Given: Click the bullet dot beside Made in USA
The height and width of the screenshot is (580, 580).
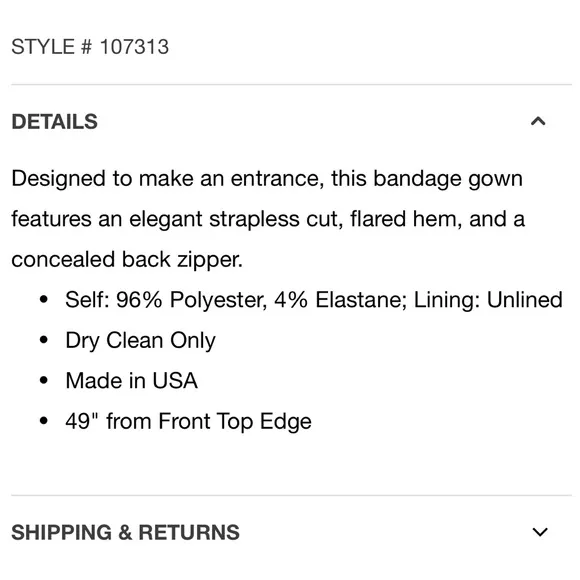Looking at the screenshot, I should 44,380.
